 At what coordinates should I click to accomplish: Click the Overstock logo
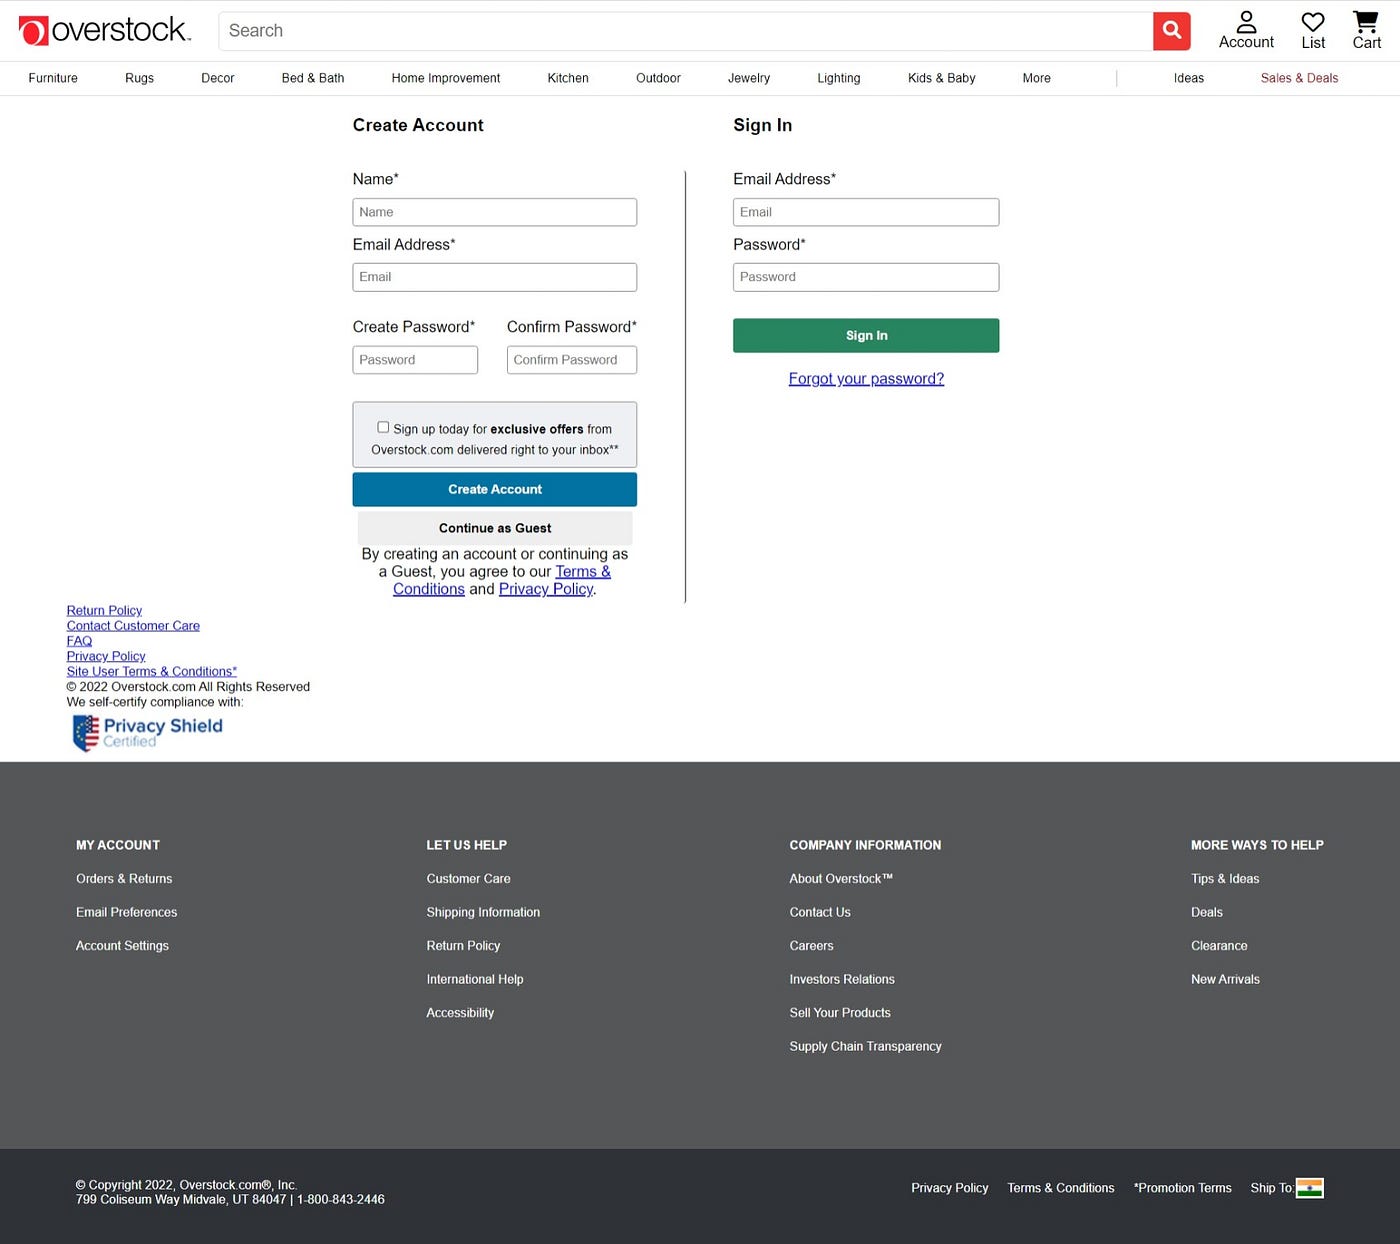104,30
